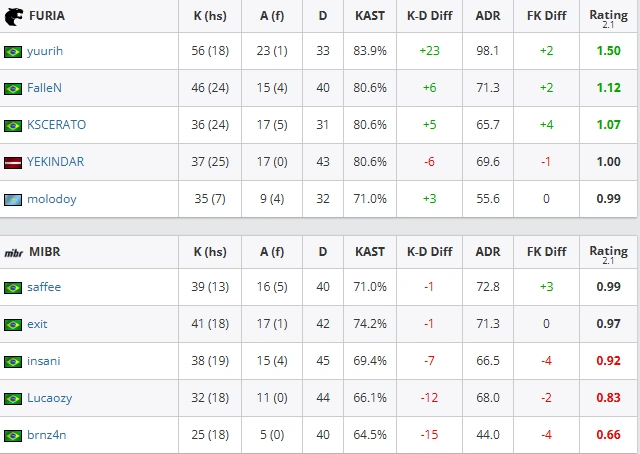Open yuurih's player profile link

point(45,51)
